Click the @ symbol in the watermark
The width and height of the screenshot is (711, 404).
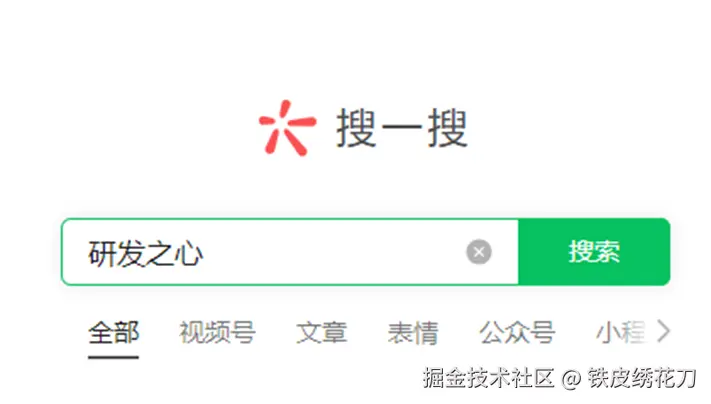(x=571, y=379)
